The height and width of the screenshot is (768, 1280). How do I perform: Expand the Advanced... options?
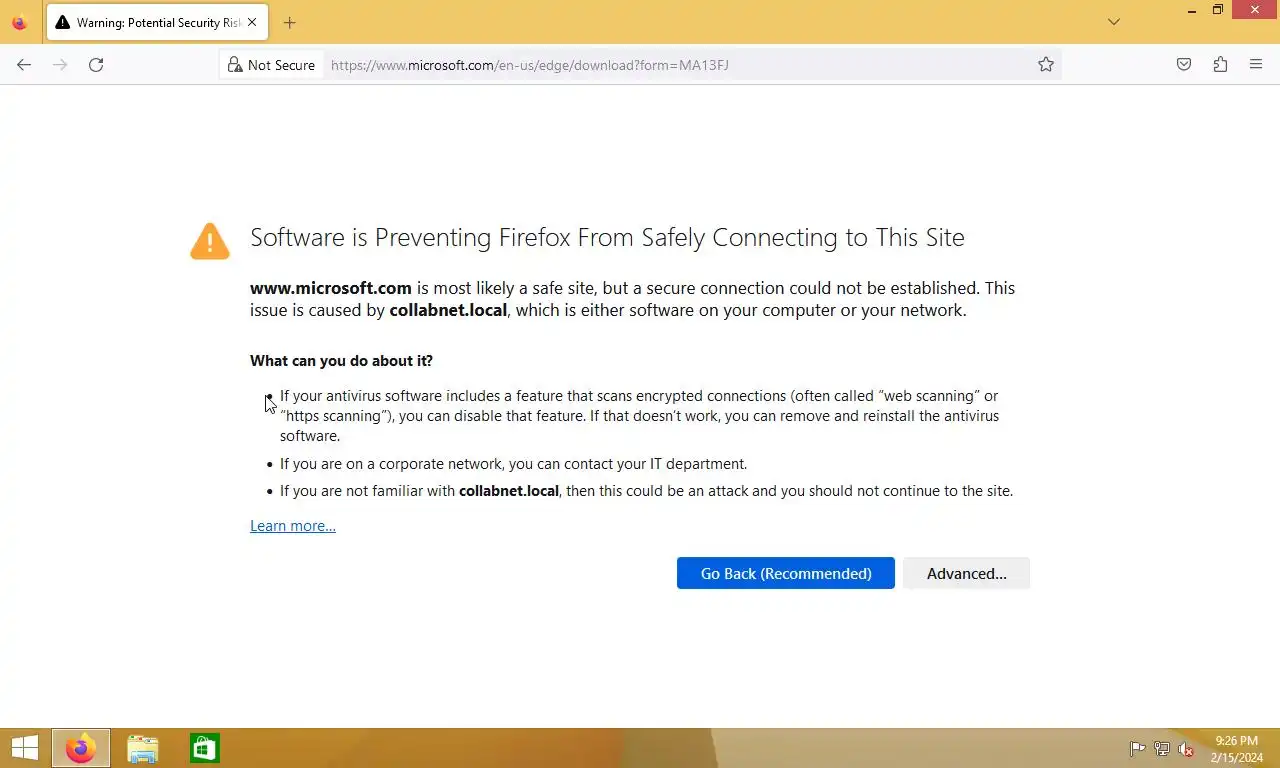tap(966, 573)
